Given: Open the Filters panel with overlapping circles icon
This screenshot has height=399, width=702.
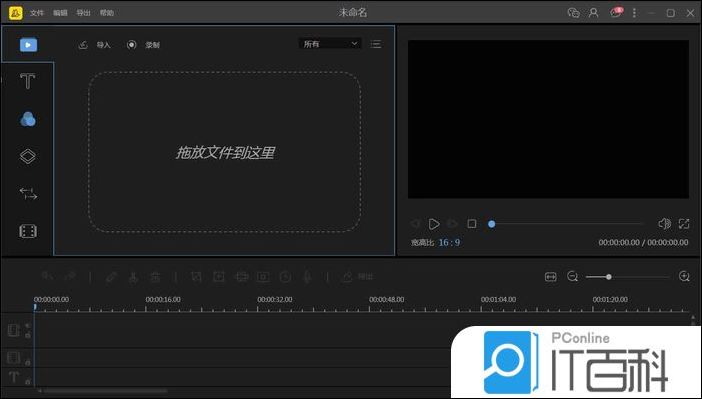Looking at the screenshot, I should click(28, 119).
